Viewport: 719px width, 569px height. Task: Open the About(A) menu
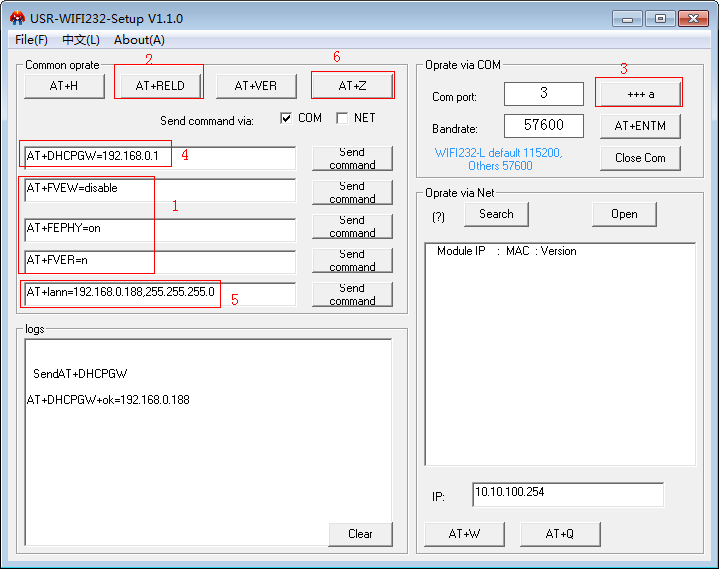139,40
